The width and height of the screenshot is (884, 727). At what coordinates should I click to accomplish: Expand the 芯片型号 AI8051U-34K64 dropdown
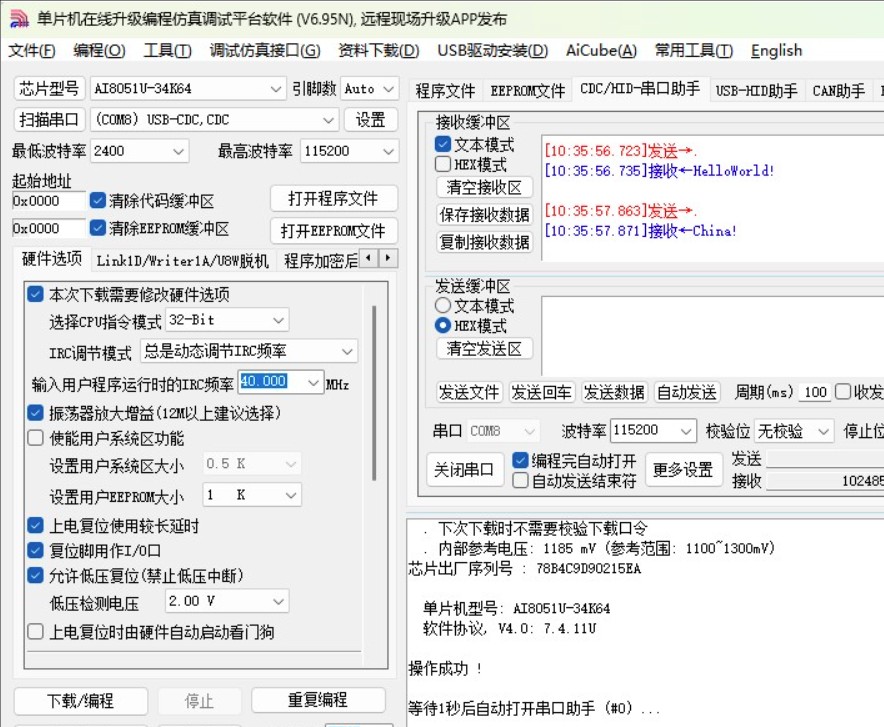(276, 89)
